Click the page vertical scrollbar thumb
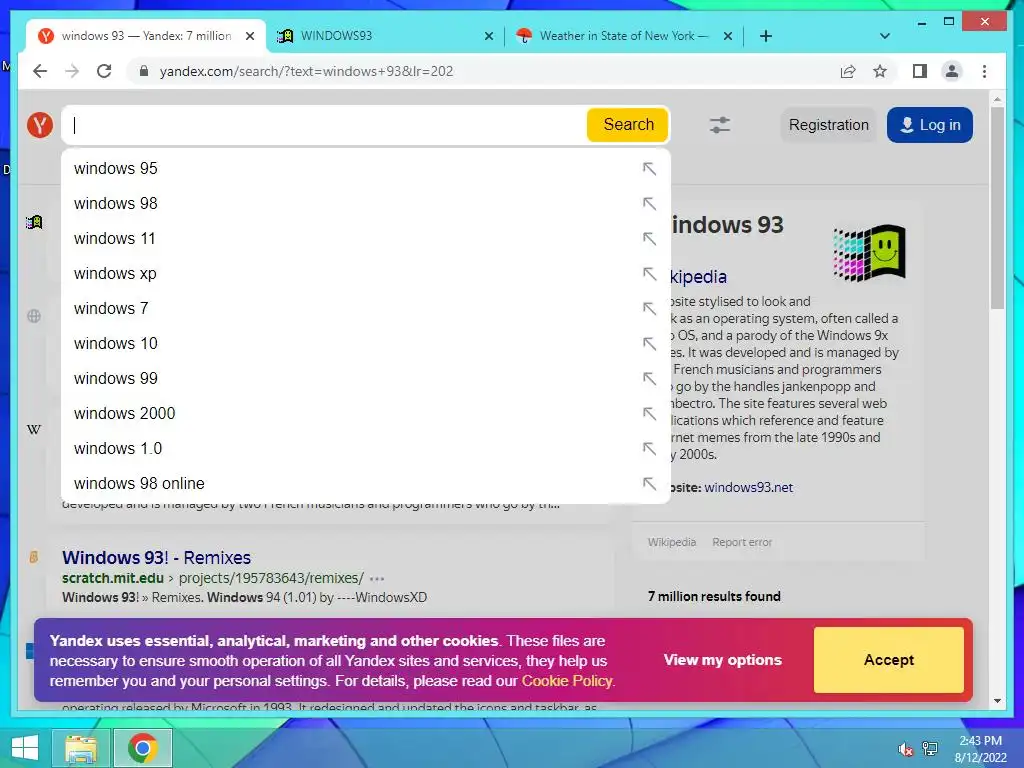1024x768 pixels. (997, 208)
